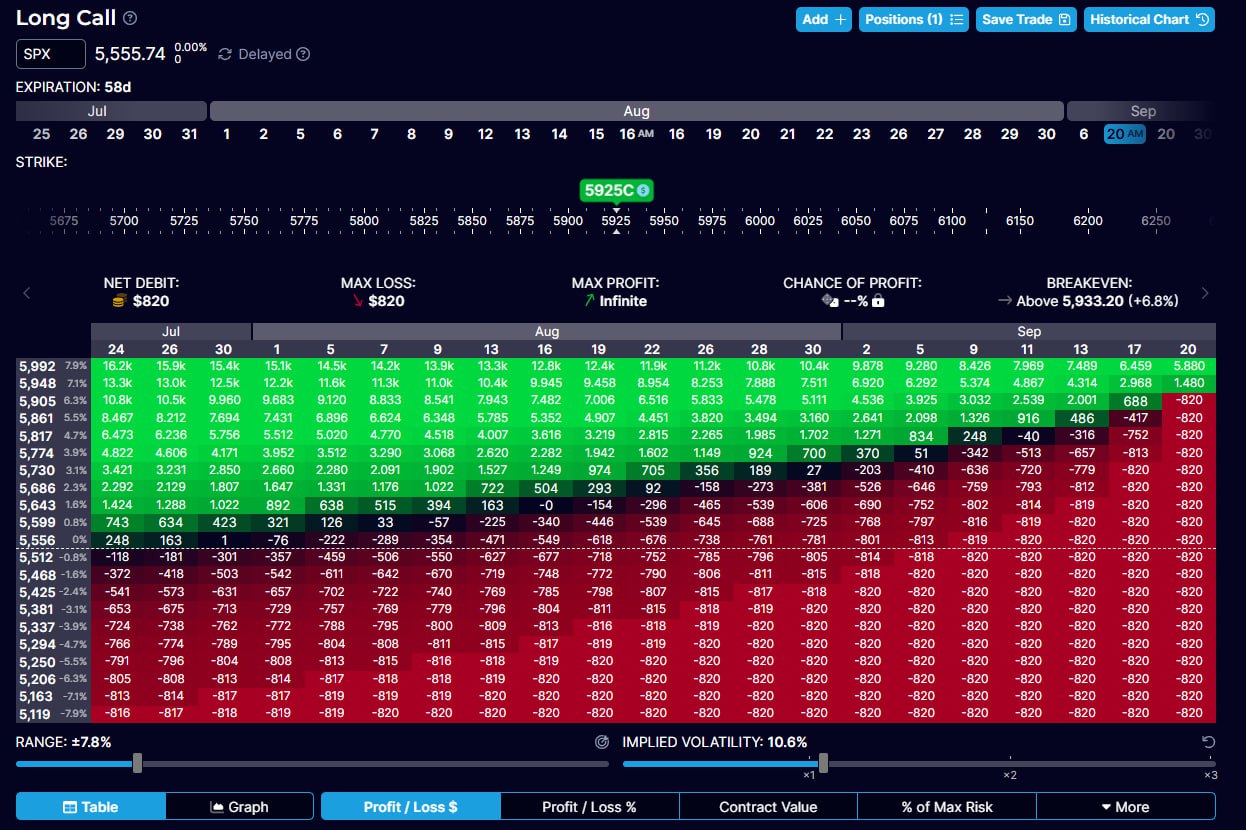Switch to Graph view
Viewport: 1246px width, 830px height.
pyautogui.click(x=240, y=806)
